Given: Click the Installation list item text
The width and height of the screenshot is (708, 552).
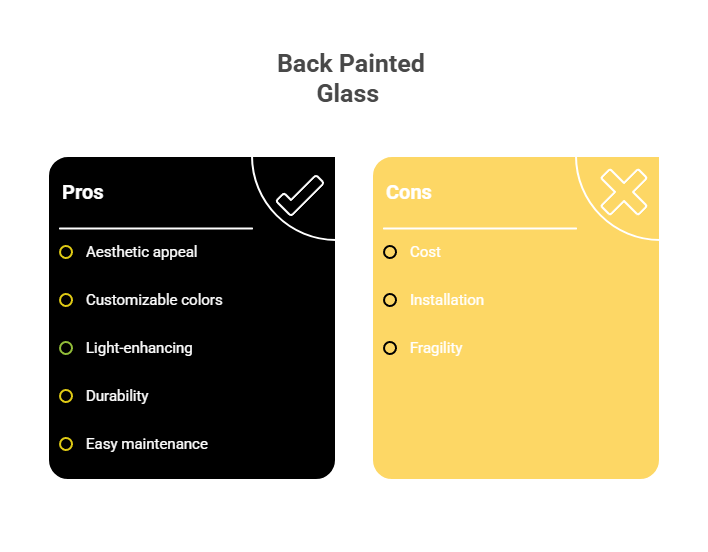Looking at the screenshot, I should click(x=447, y=300).
